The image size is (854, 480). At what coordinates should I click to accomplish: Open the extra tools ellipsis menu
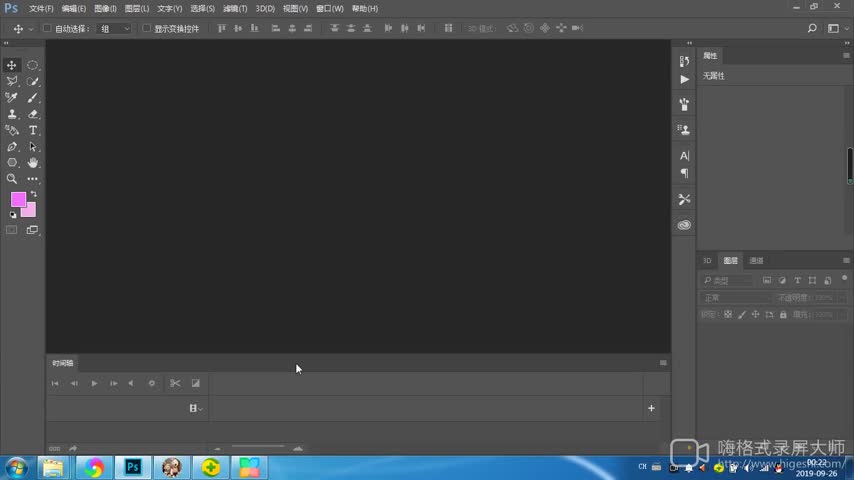pyautogui.click(x=33, y=179)
